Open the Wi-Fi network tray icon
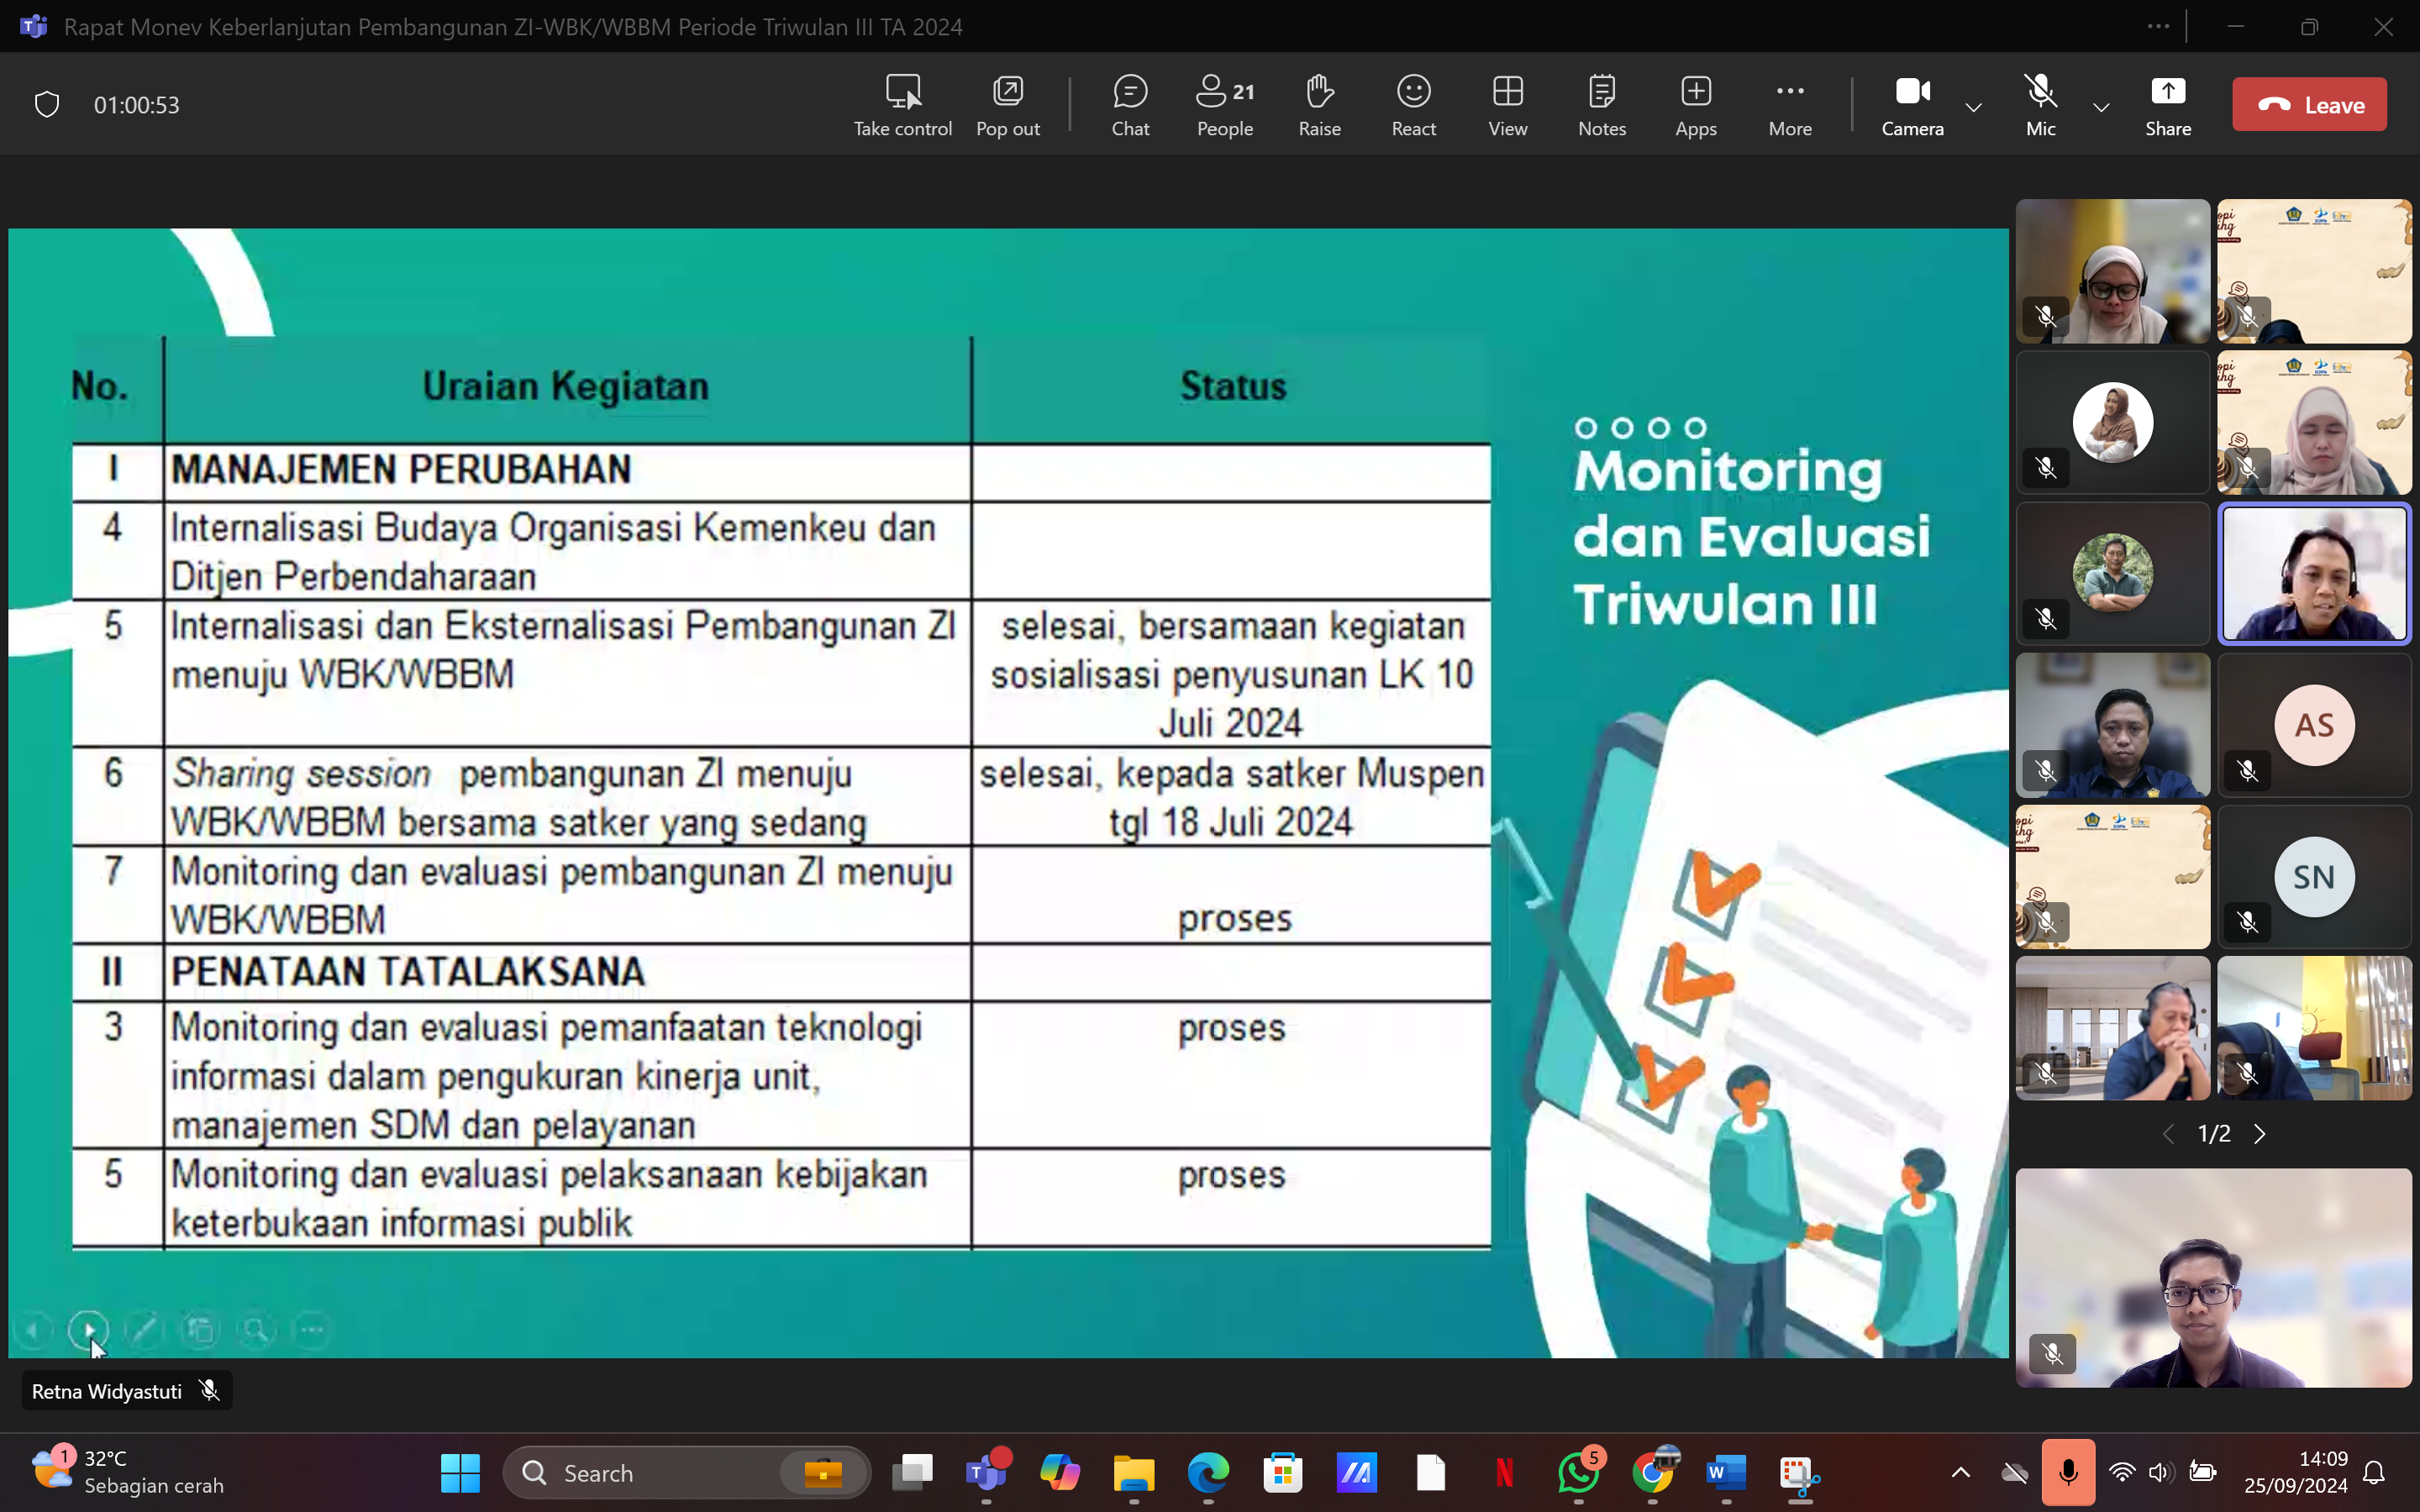Viewport: 2420px width, 1512px height. click(2121, 1473)
